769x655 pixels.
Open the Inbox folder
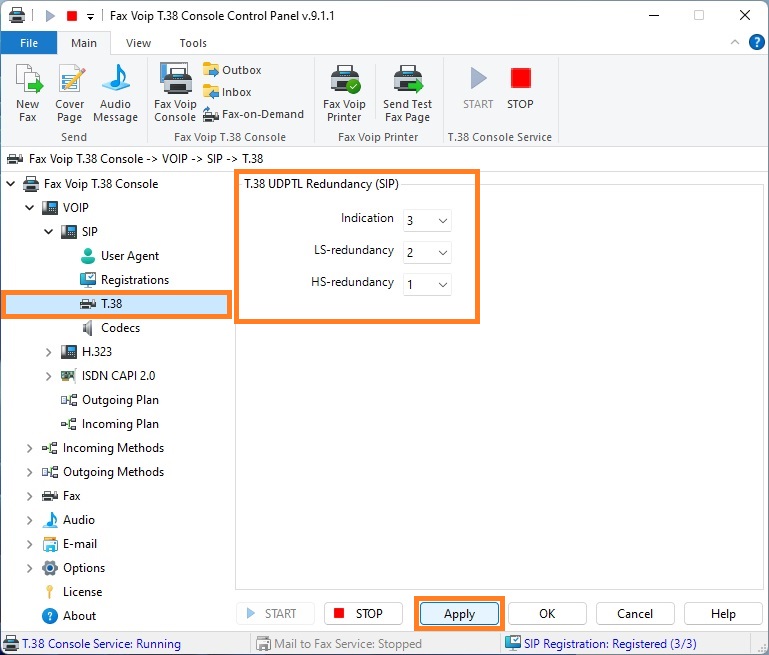pos(227,92)
